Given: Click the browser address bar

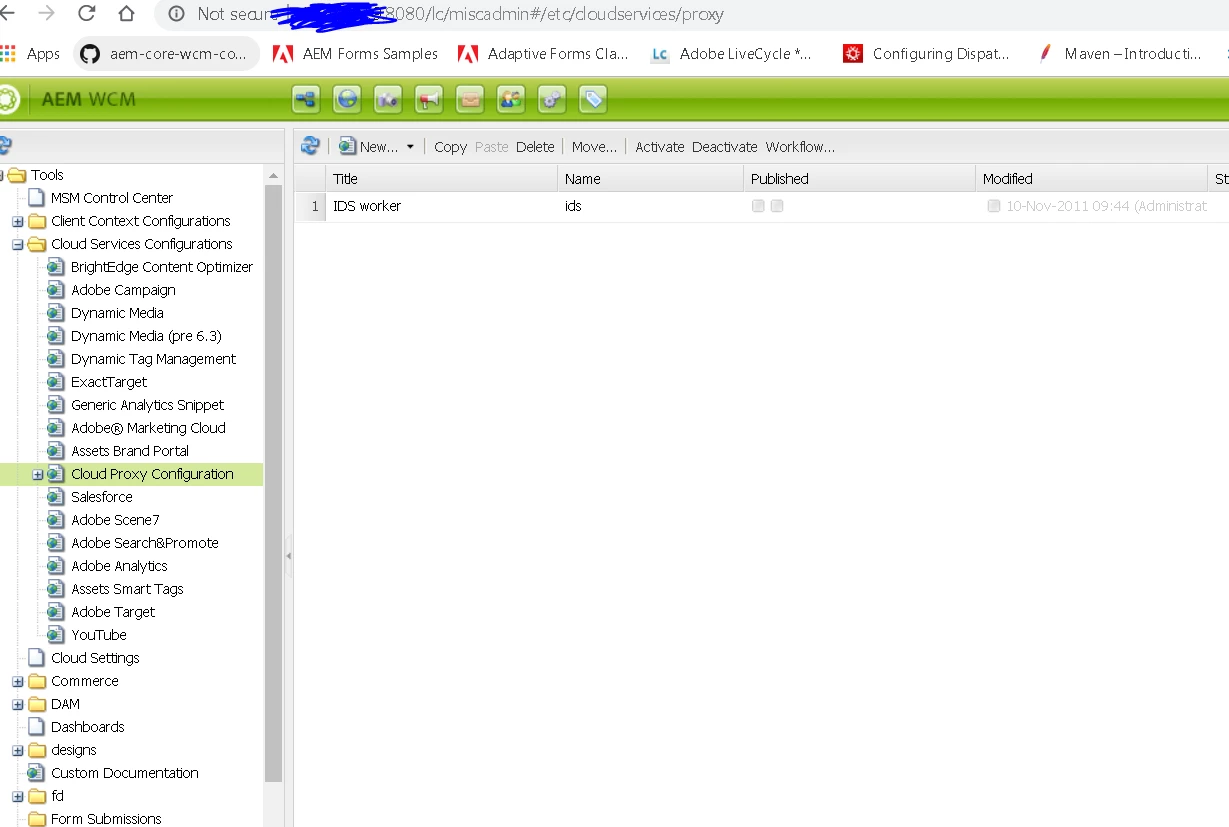Looking at the screenshot, I should (690, 14).
